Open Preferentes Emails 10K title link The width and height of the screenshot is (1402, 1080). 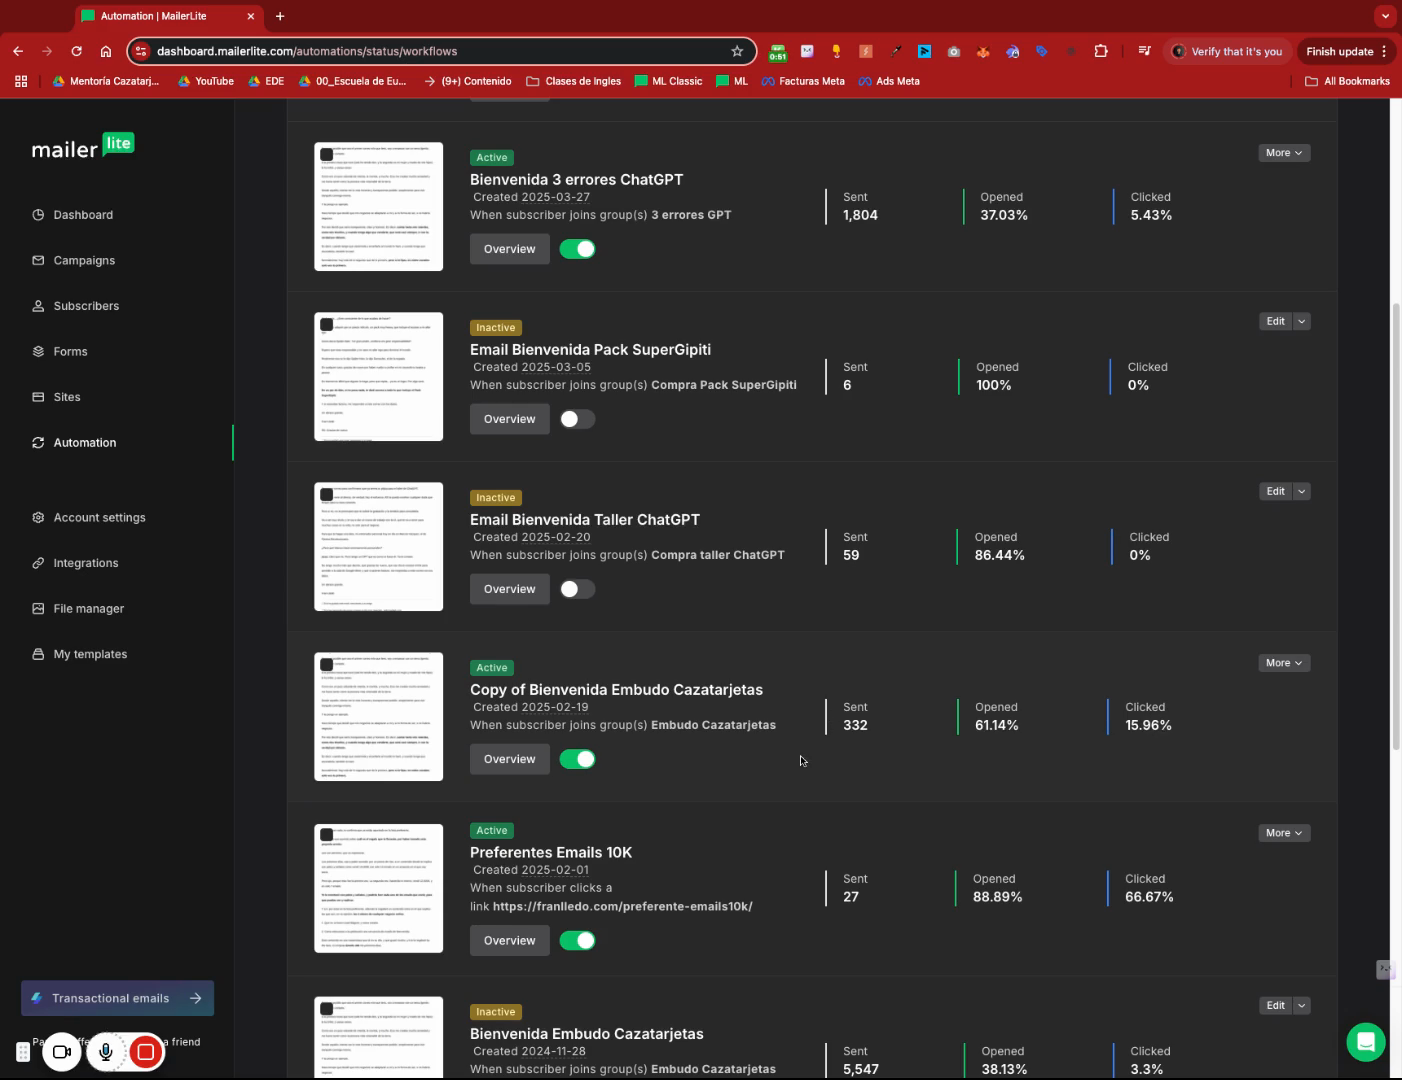click(551, 852)
